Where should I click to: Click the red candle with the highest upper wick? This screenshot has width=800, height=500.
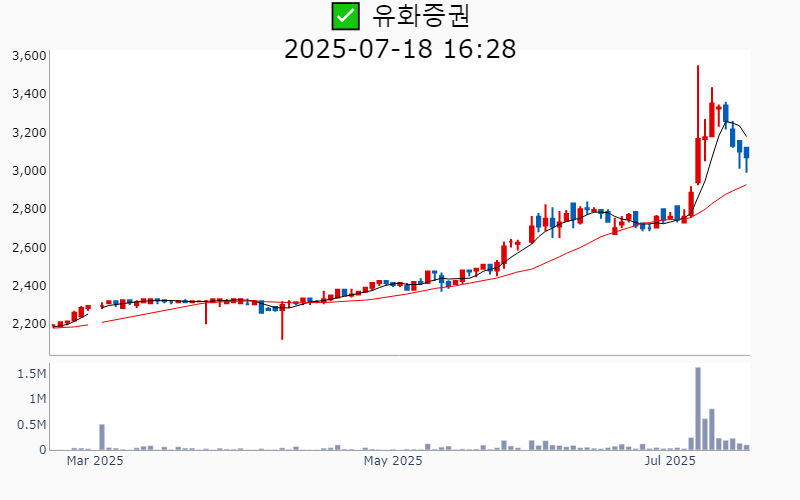point(698,125)
